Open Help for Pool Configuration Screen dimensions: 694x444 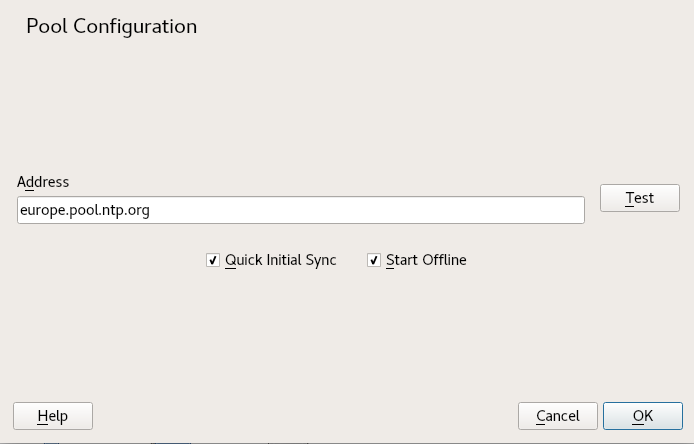point(52,416)
